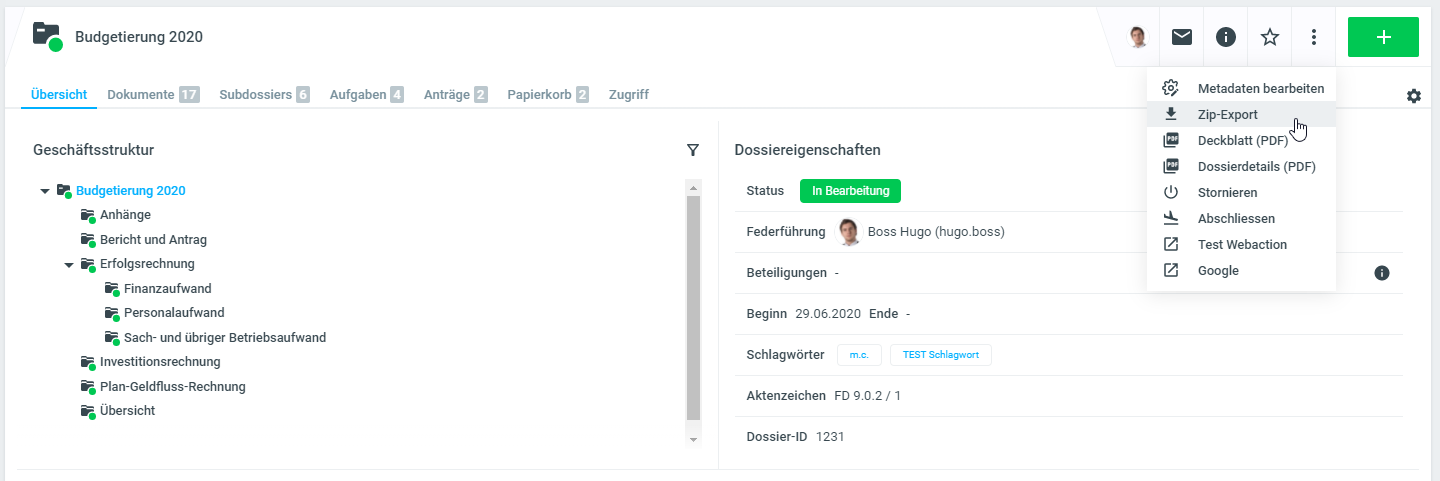The height and width of the screenshot is (481, 1440).
Task: Click the green plus add button
Action: tap(1383, 37)
